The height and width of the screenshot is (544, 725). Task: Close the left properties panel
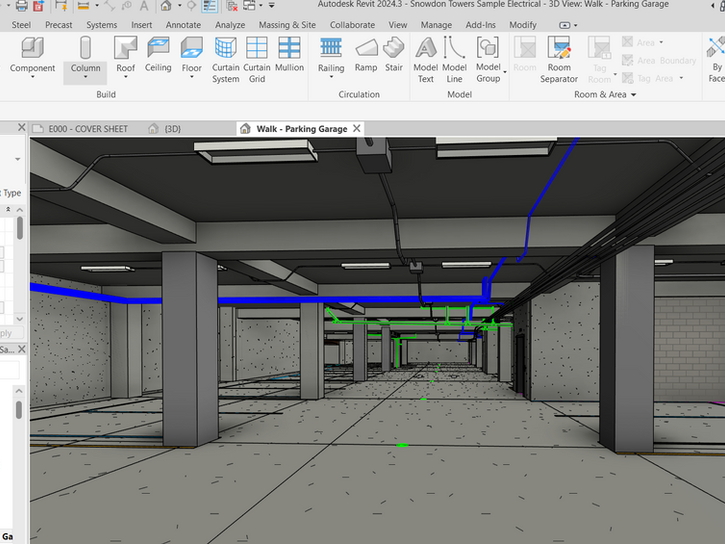click(x=21, y=127)
